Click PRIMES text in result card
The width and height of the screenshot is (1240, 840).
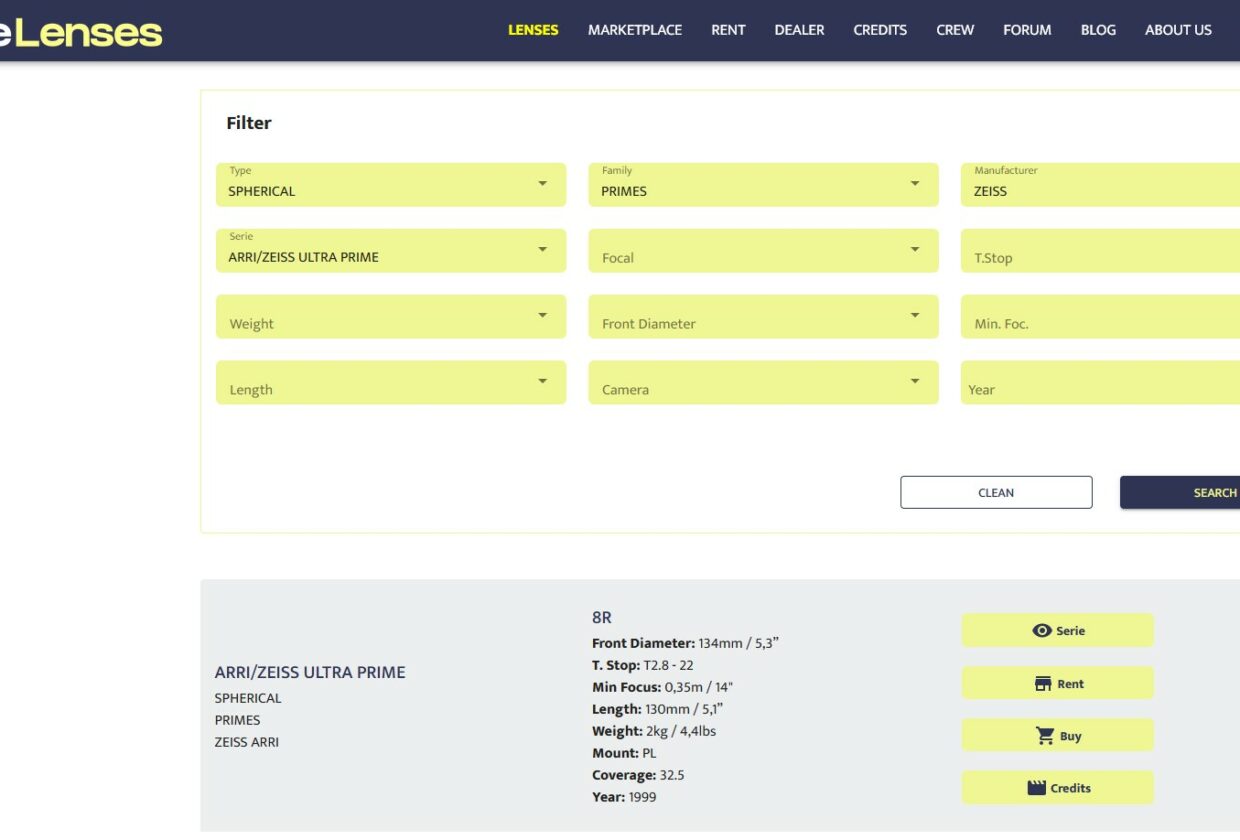237,720
